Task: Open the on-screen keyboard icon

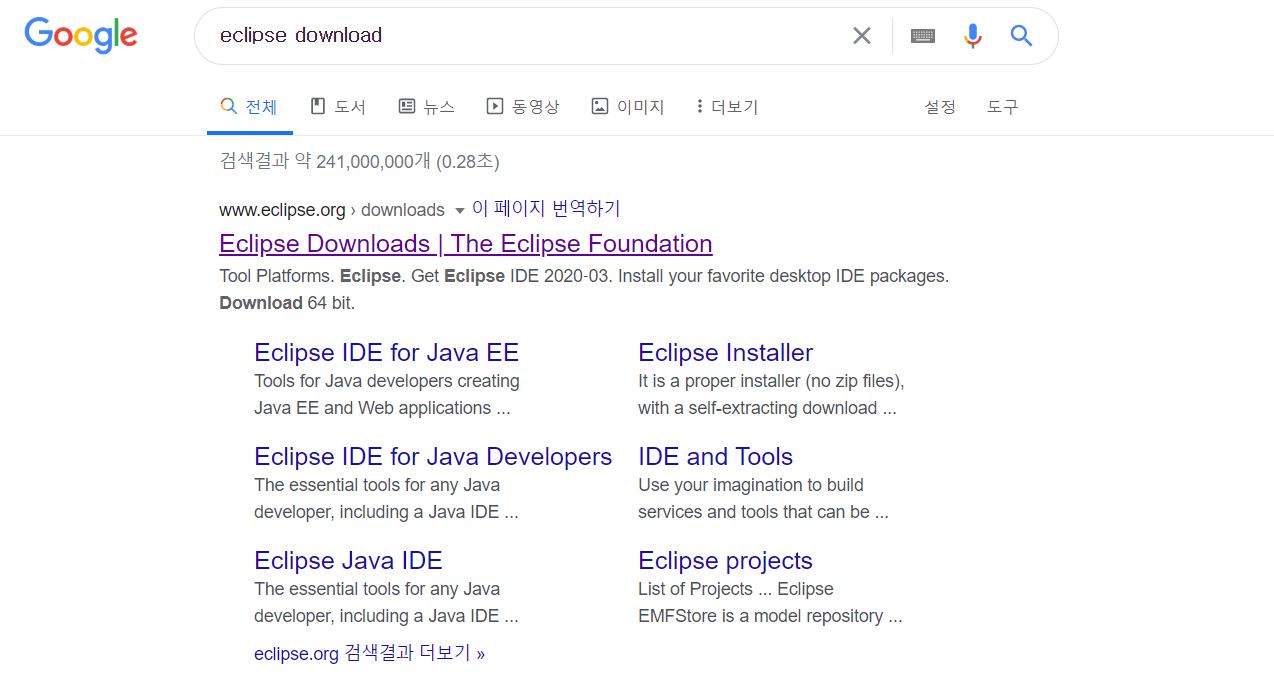Action: coord(923,36)
